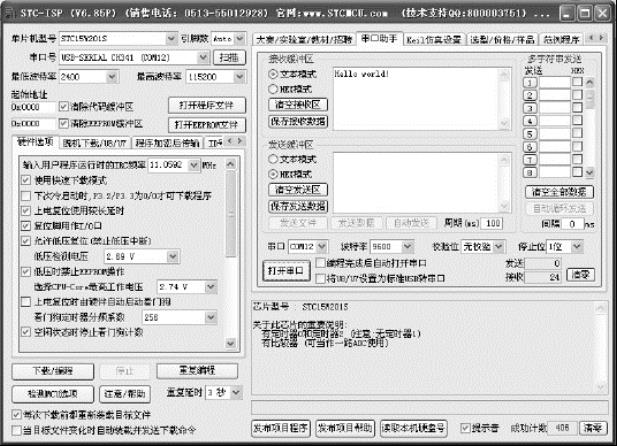Open 引脚数 Auto dropdown
This screenshot has height=446, width=617.
[x=240, y=39]
